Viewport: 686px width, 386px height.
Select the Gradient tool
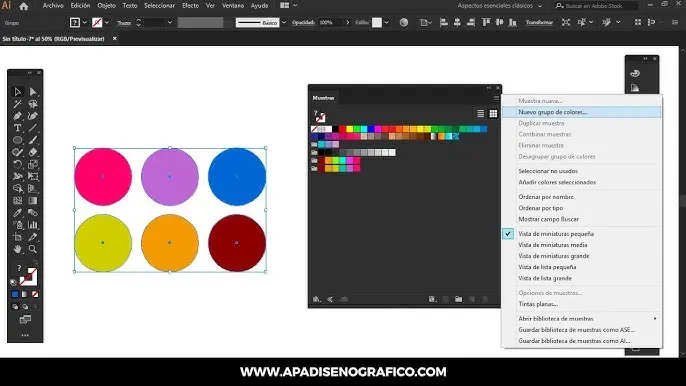tap(33, 200)
